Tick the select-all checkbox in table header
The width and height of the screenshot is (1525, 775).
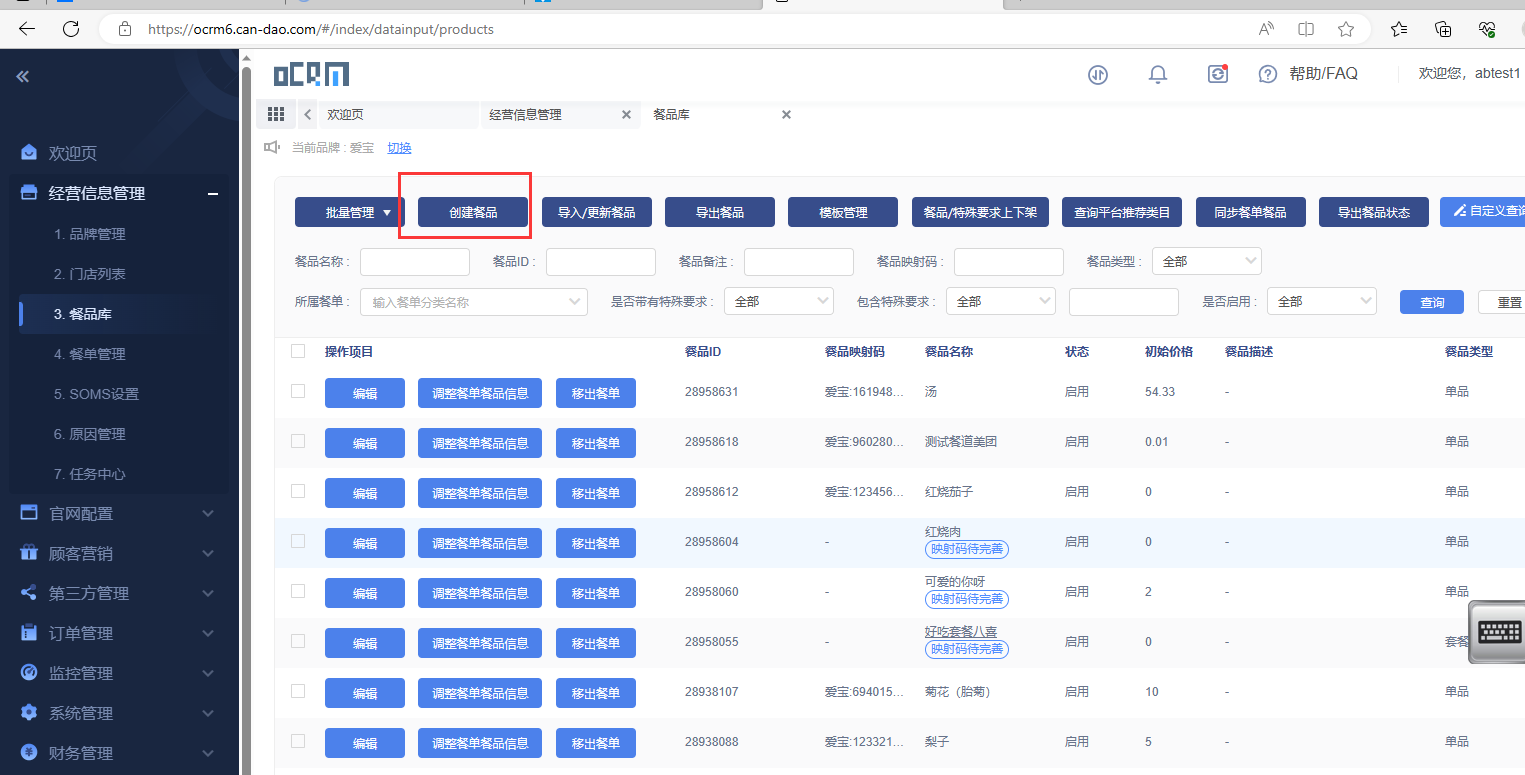[298, 351]
